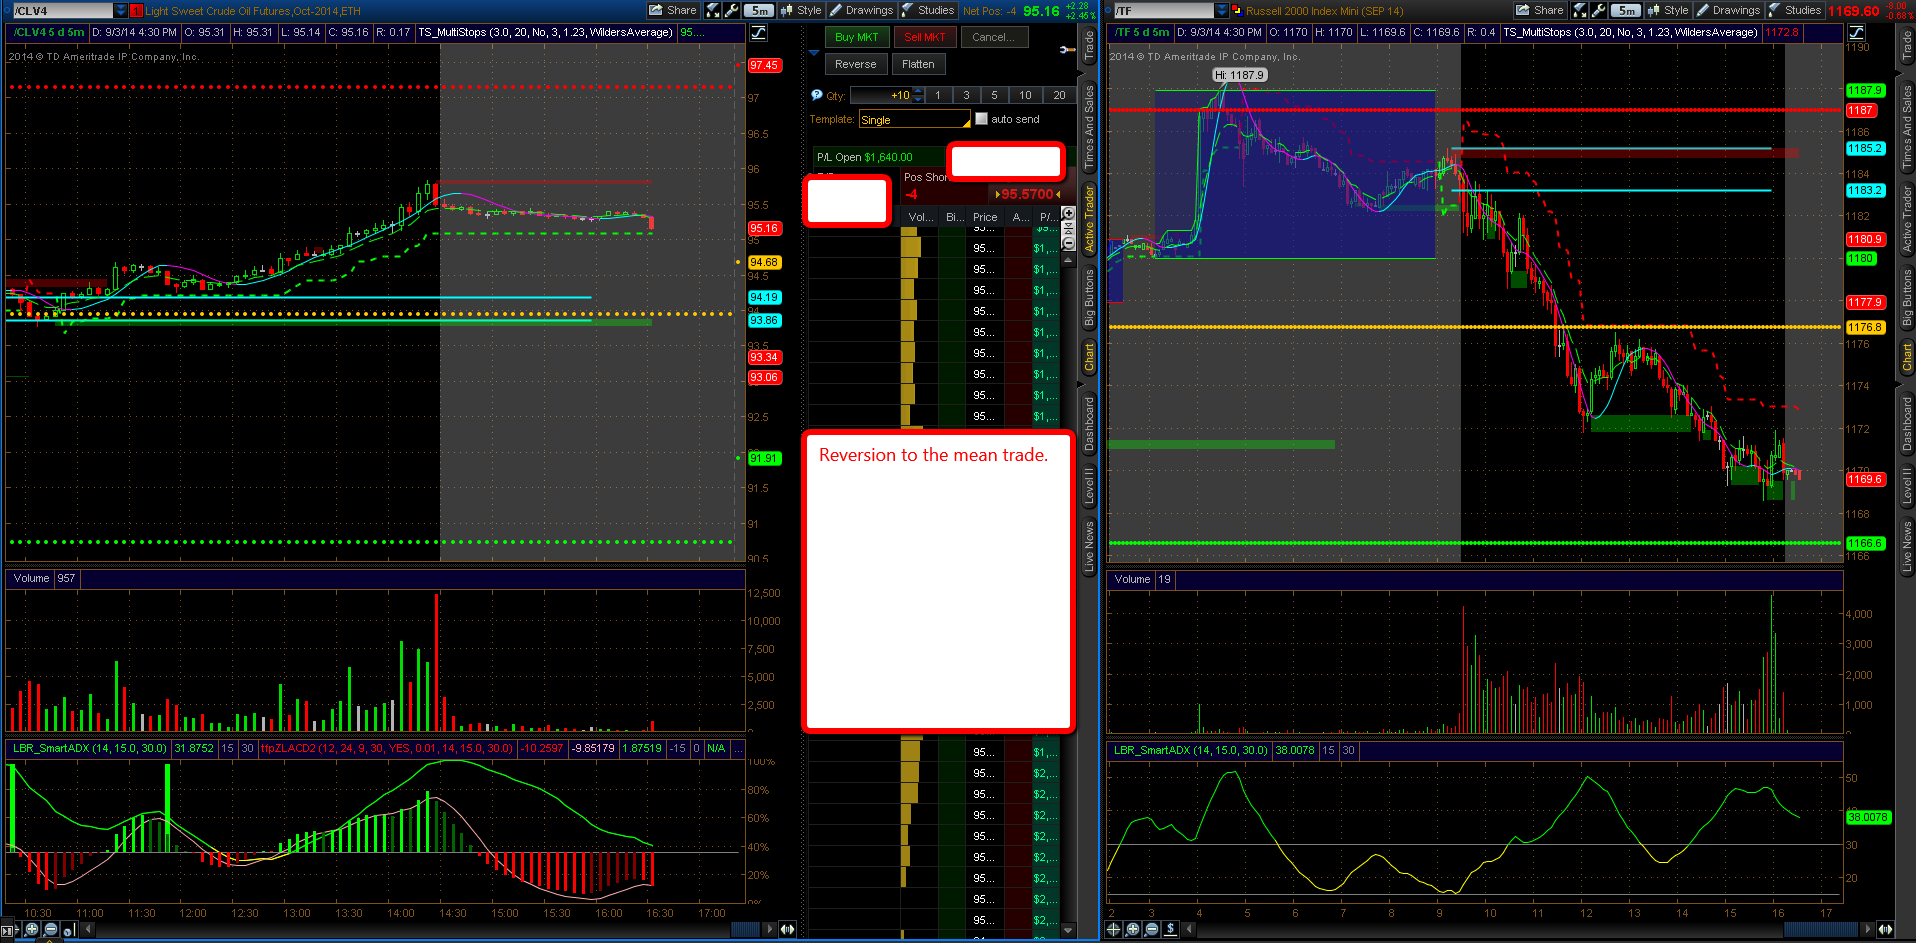Open Share menu on the /TF chart
1916x943 pixels.
(1540, 10)
